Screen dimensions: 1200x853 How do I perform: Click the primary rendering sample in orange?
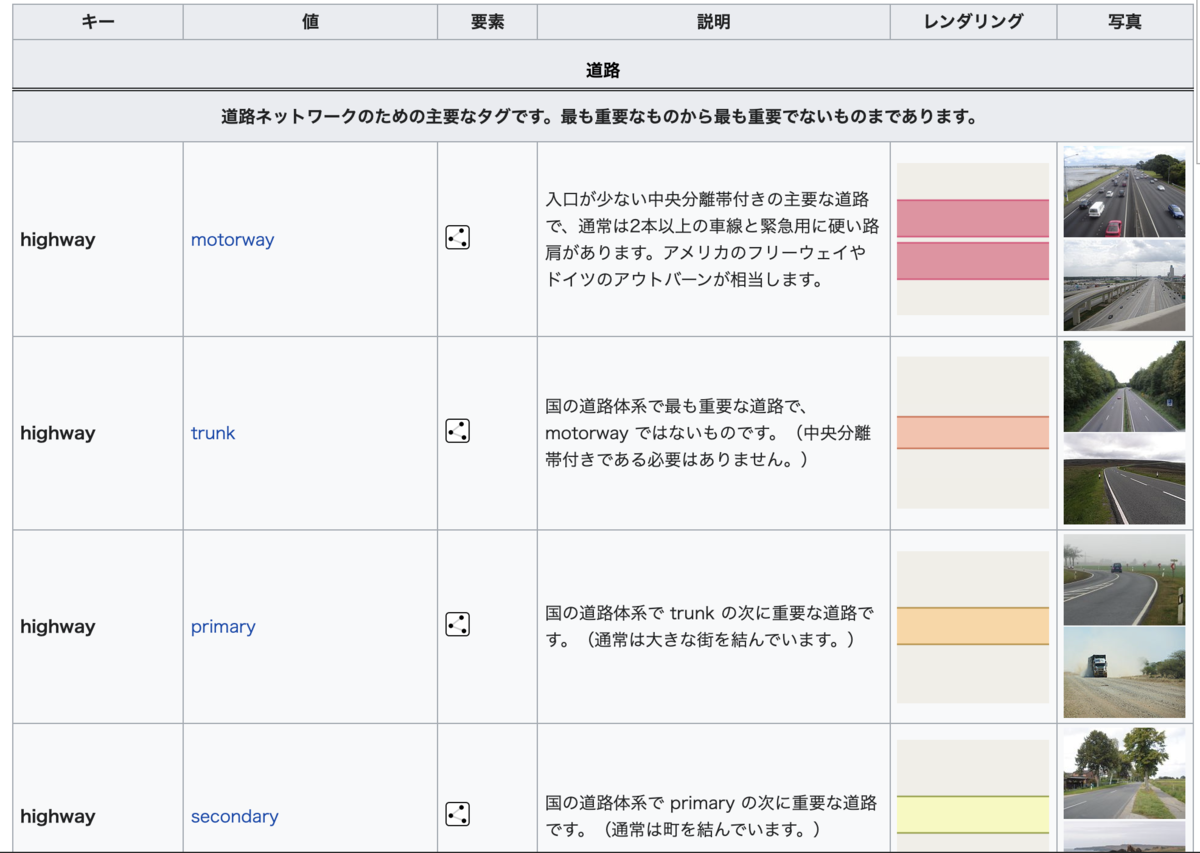973,627
